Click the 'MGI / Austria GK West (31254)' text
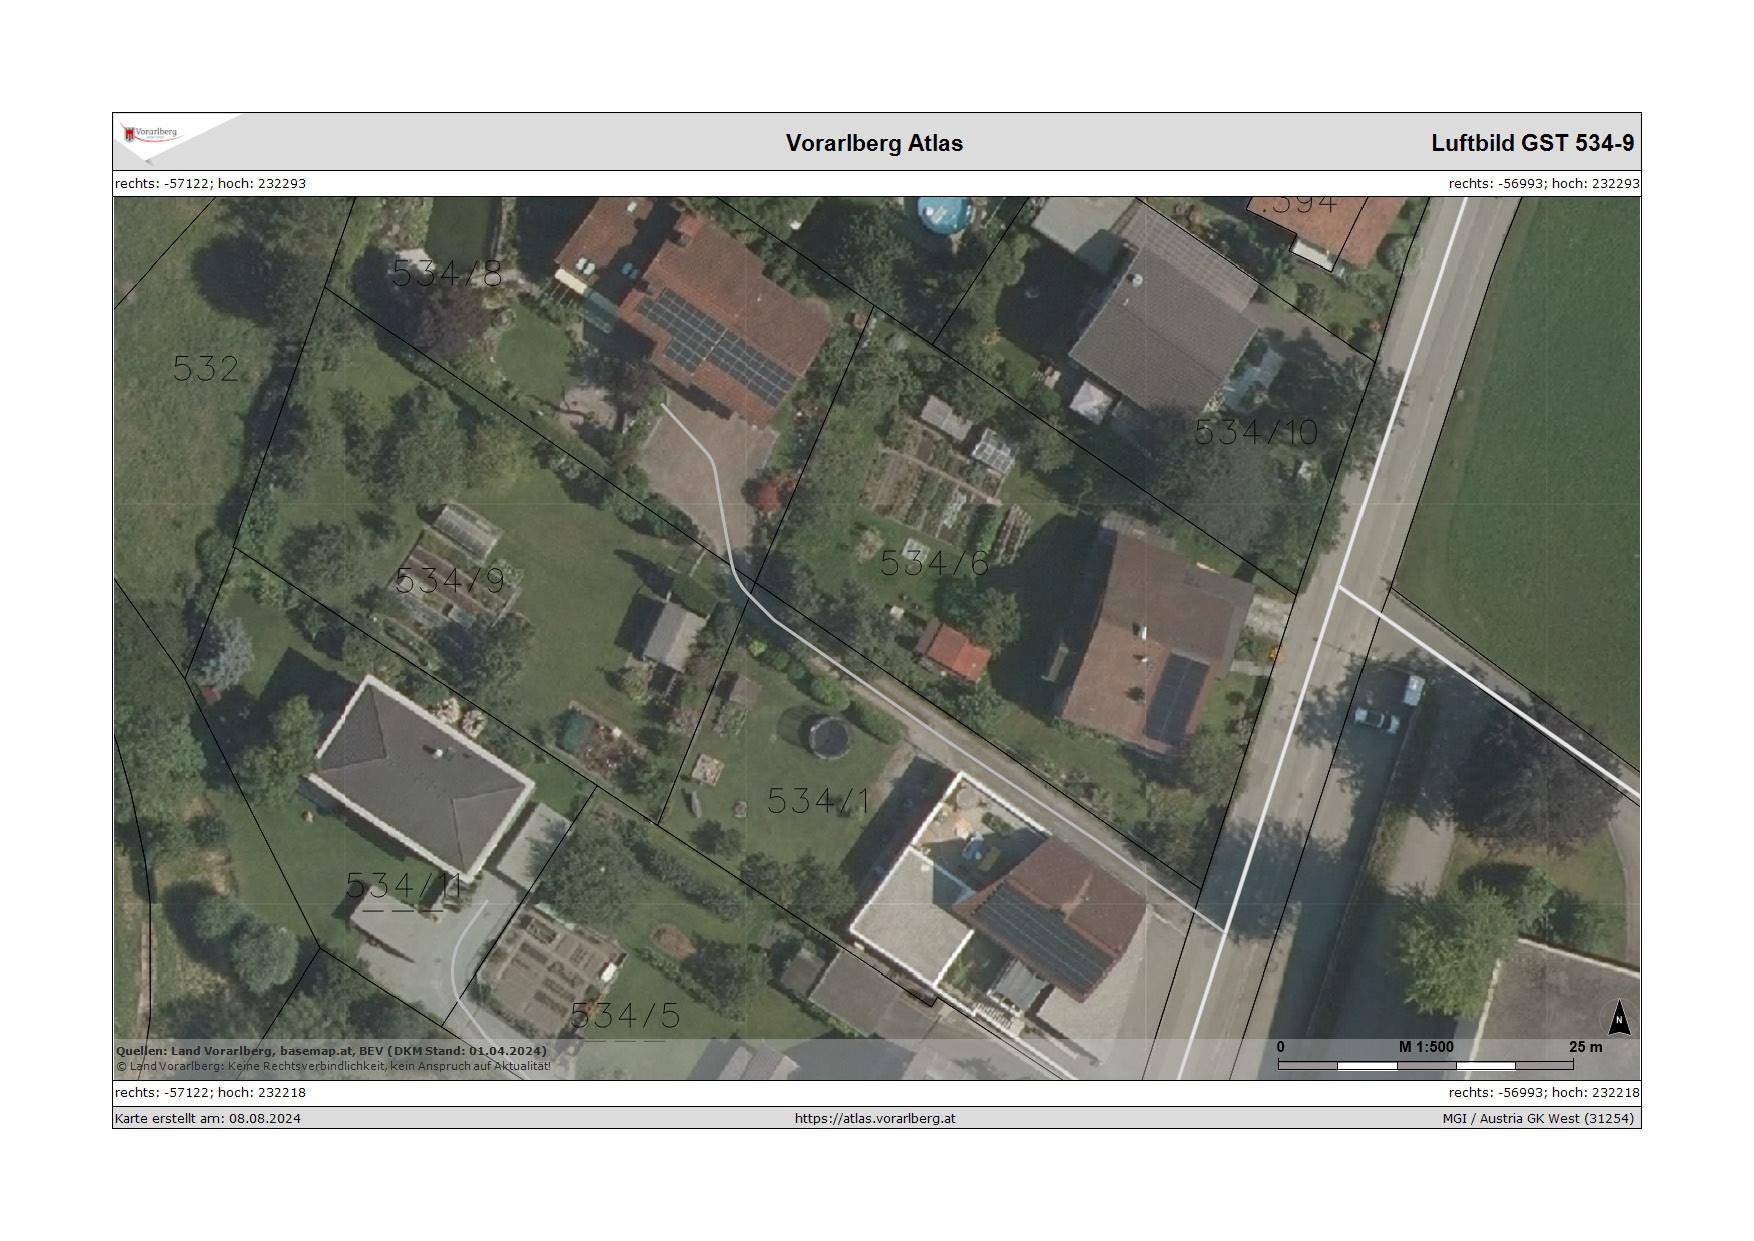This screenshot has height=1241, width=1754. coord(1538,1118)
